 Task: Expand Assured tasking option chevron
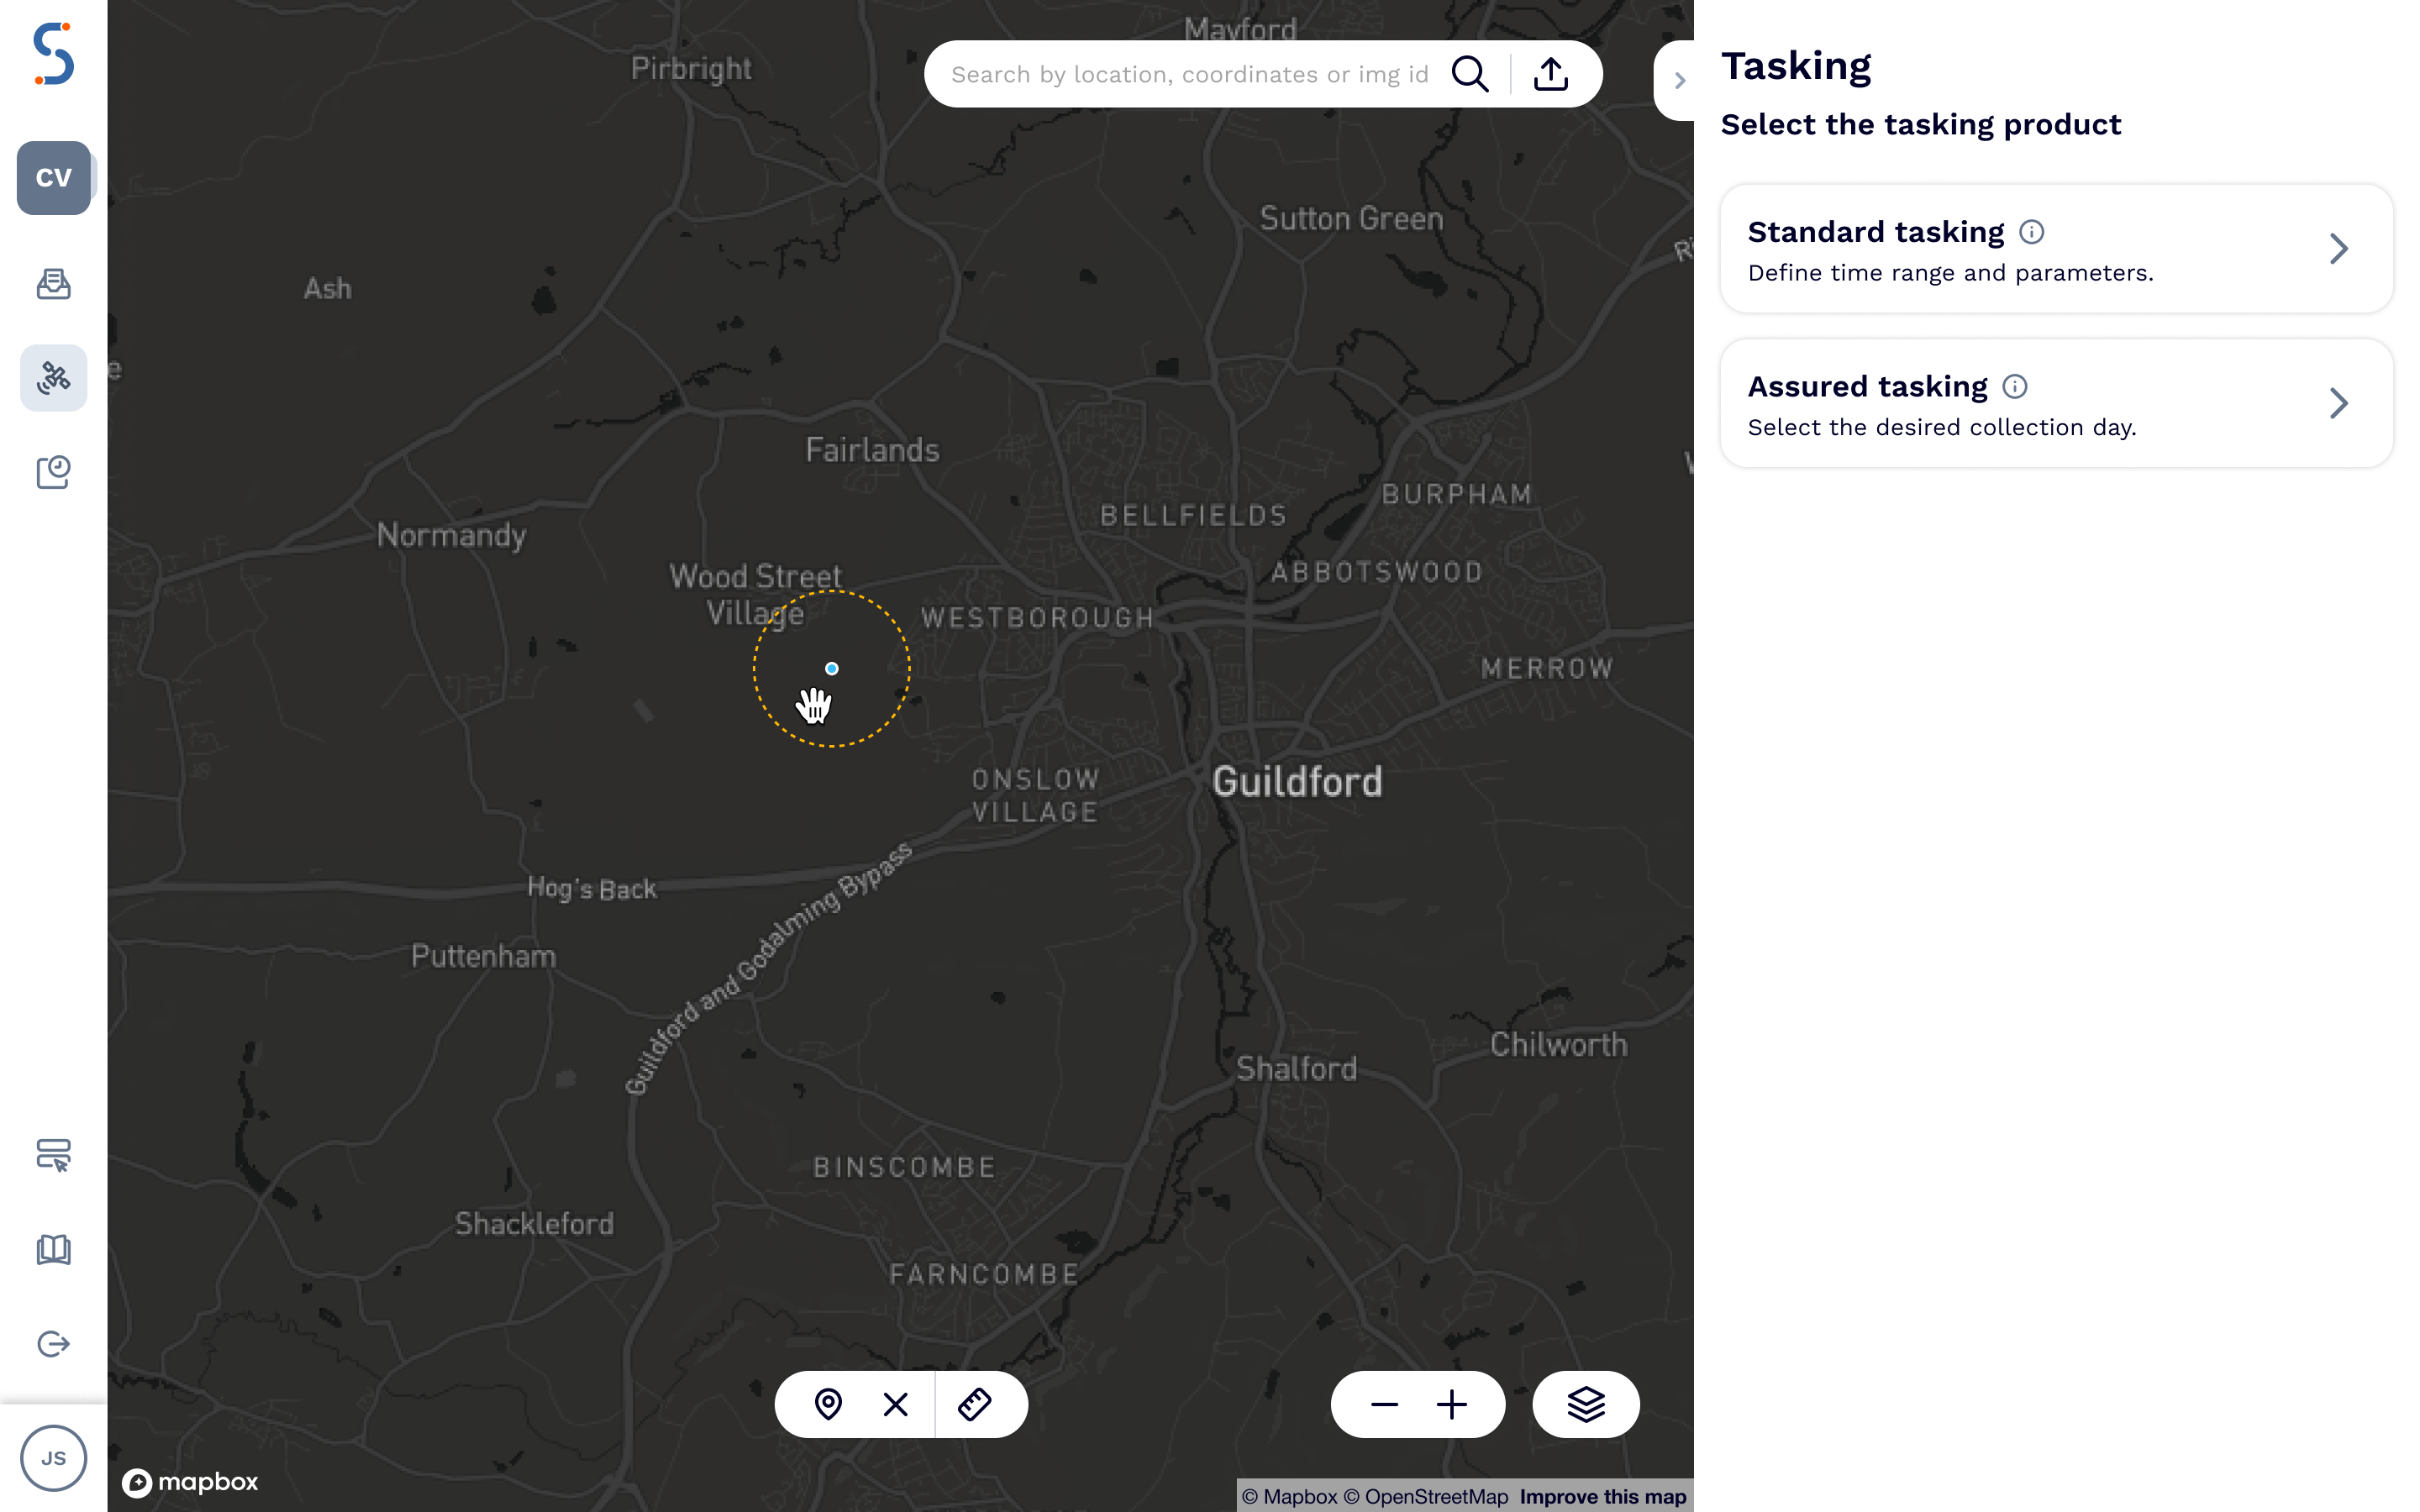coord(2338,403)
